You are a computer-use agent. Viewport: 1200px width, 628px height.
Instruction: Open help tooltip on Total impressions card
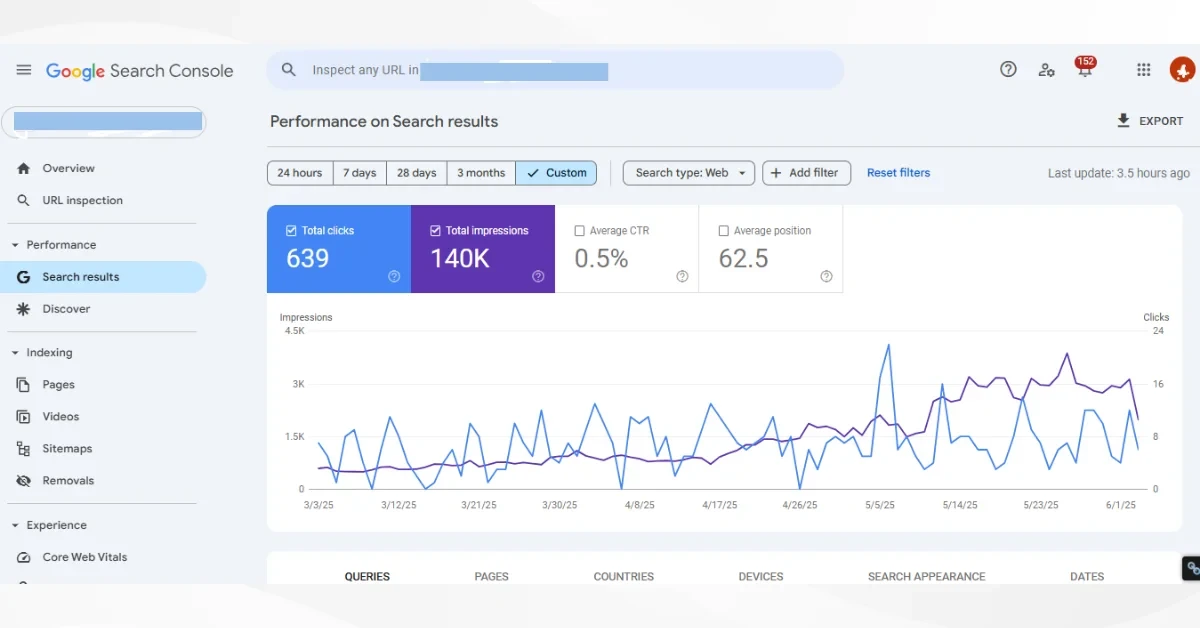[x=538, y=277]
